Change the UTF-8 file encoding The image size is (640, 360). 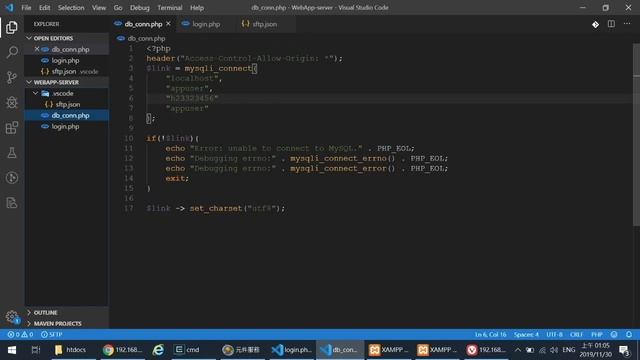tap(554, 334)
